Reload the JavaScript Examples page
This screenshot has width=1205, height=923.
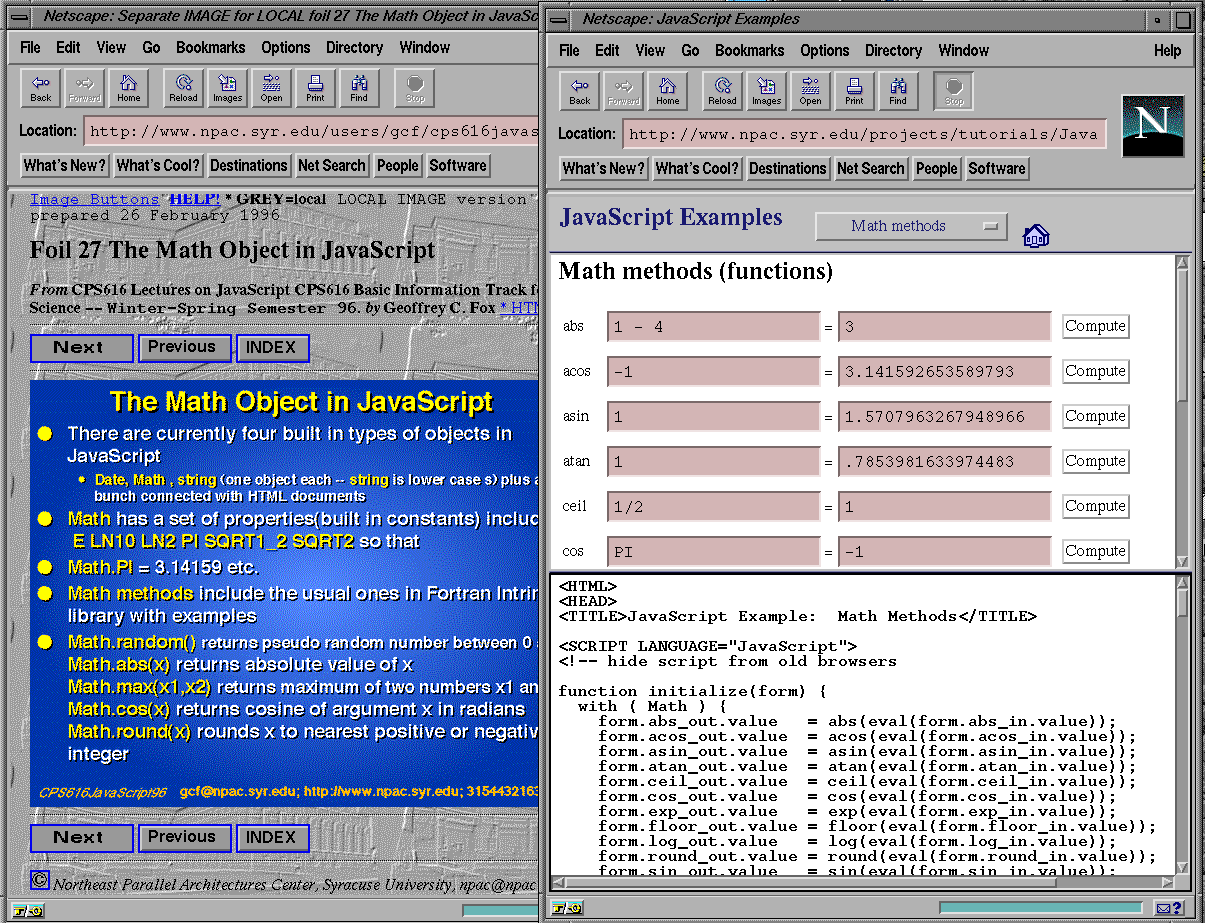click(x=722, y=91)
